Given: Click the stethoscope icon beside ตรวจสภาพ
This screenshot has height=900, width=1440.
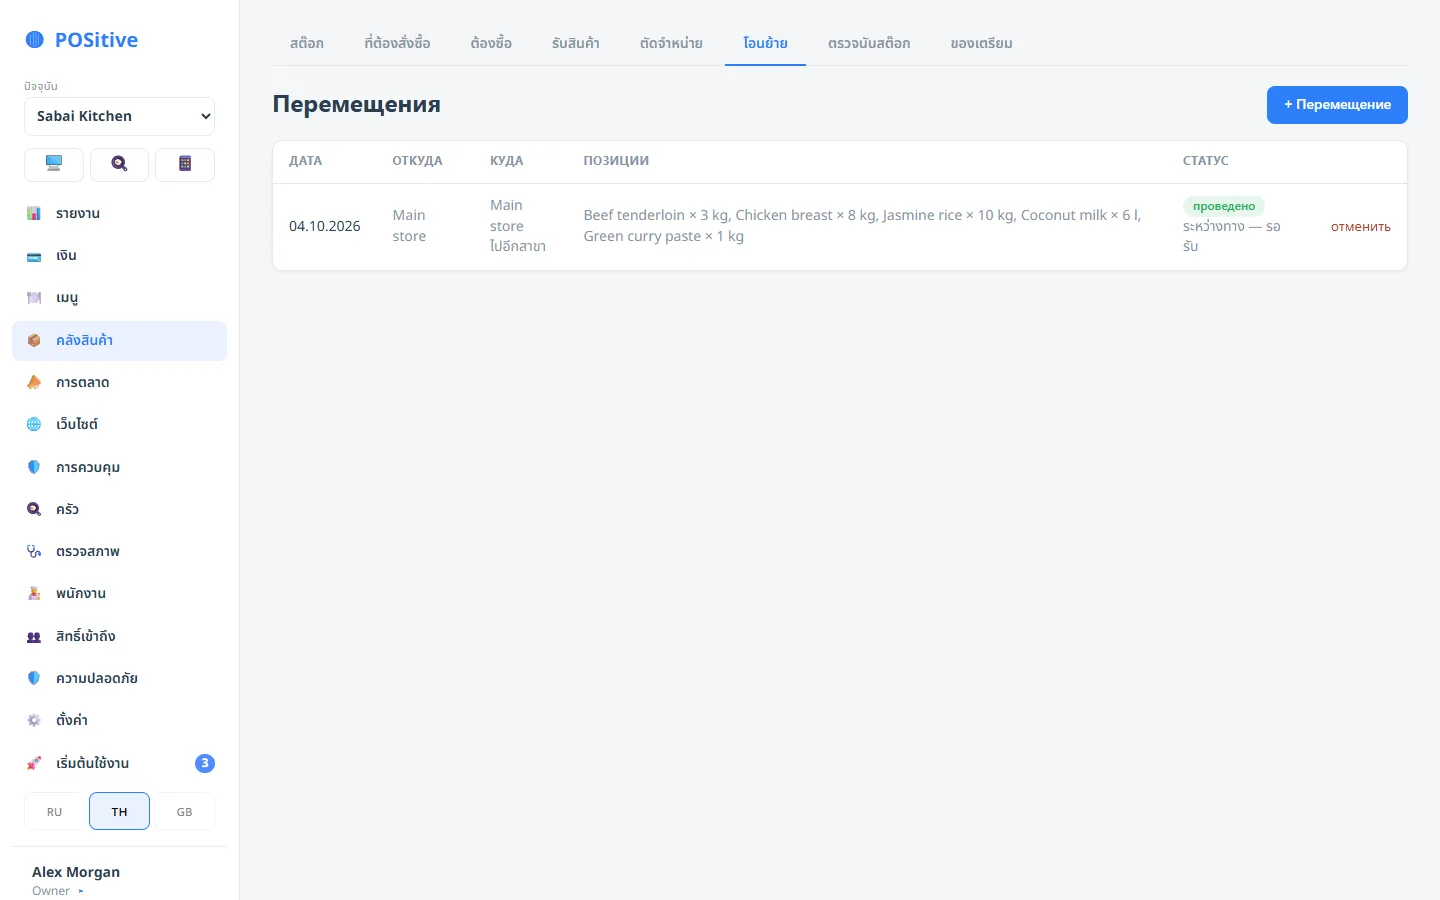Looking at the screenshot, I should (34, 551).
